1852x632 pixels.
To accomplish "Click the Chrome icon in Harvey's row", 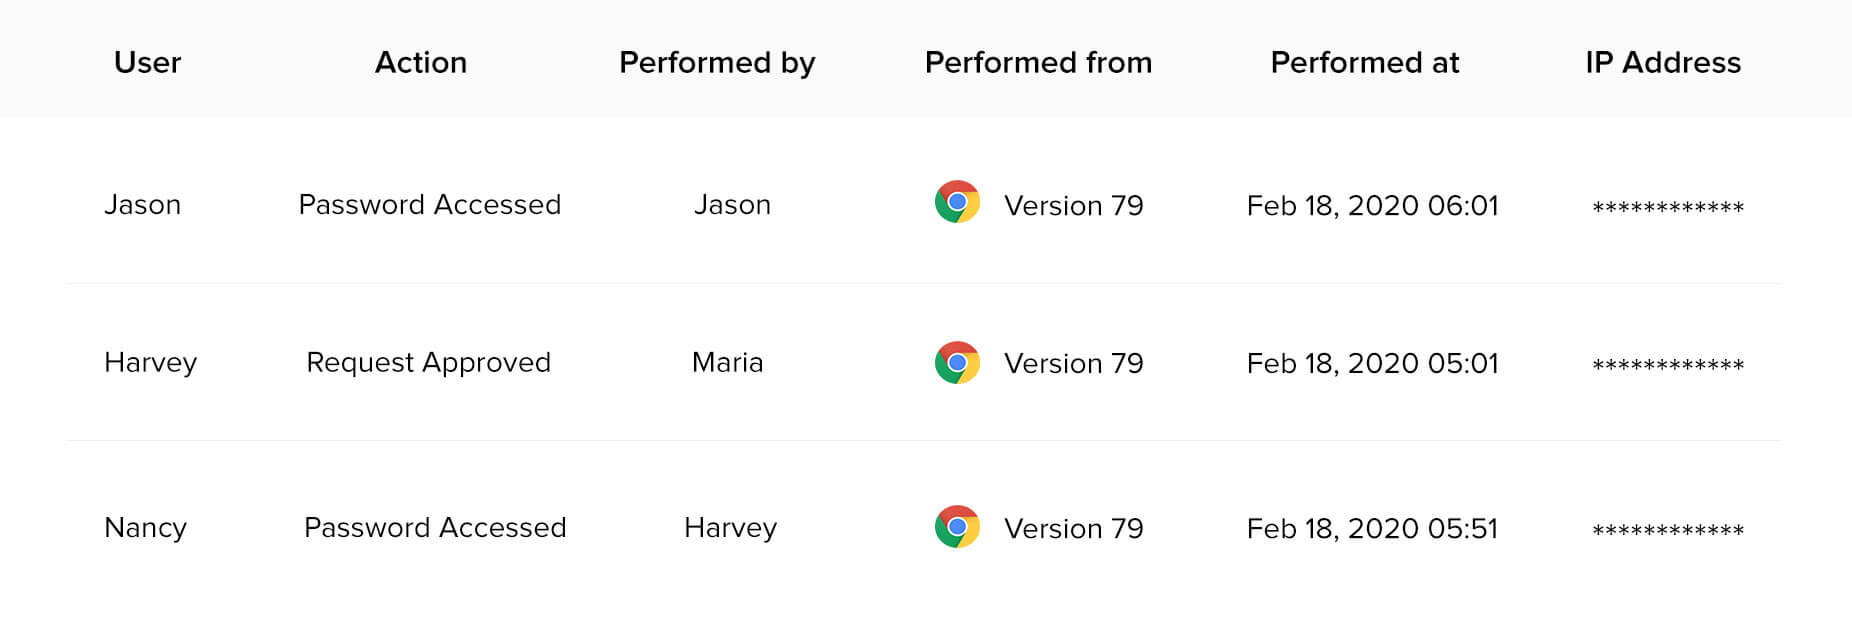I will [957, 362].
